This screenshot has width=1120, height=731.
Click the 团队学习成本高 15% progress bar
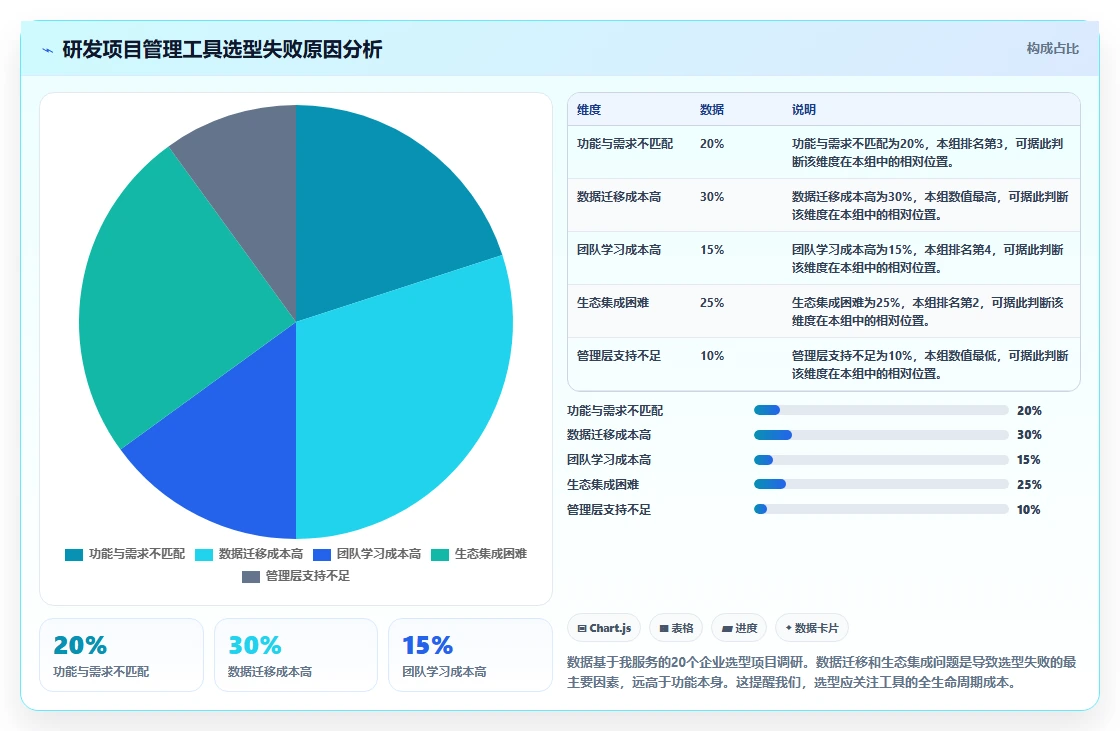881,459
